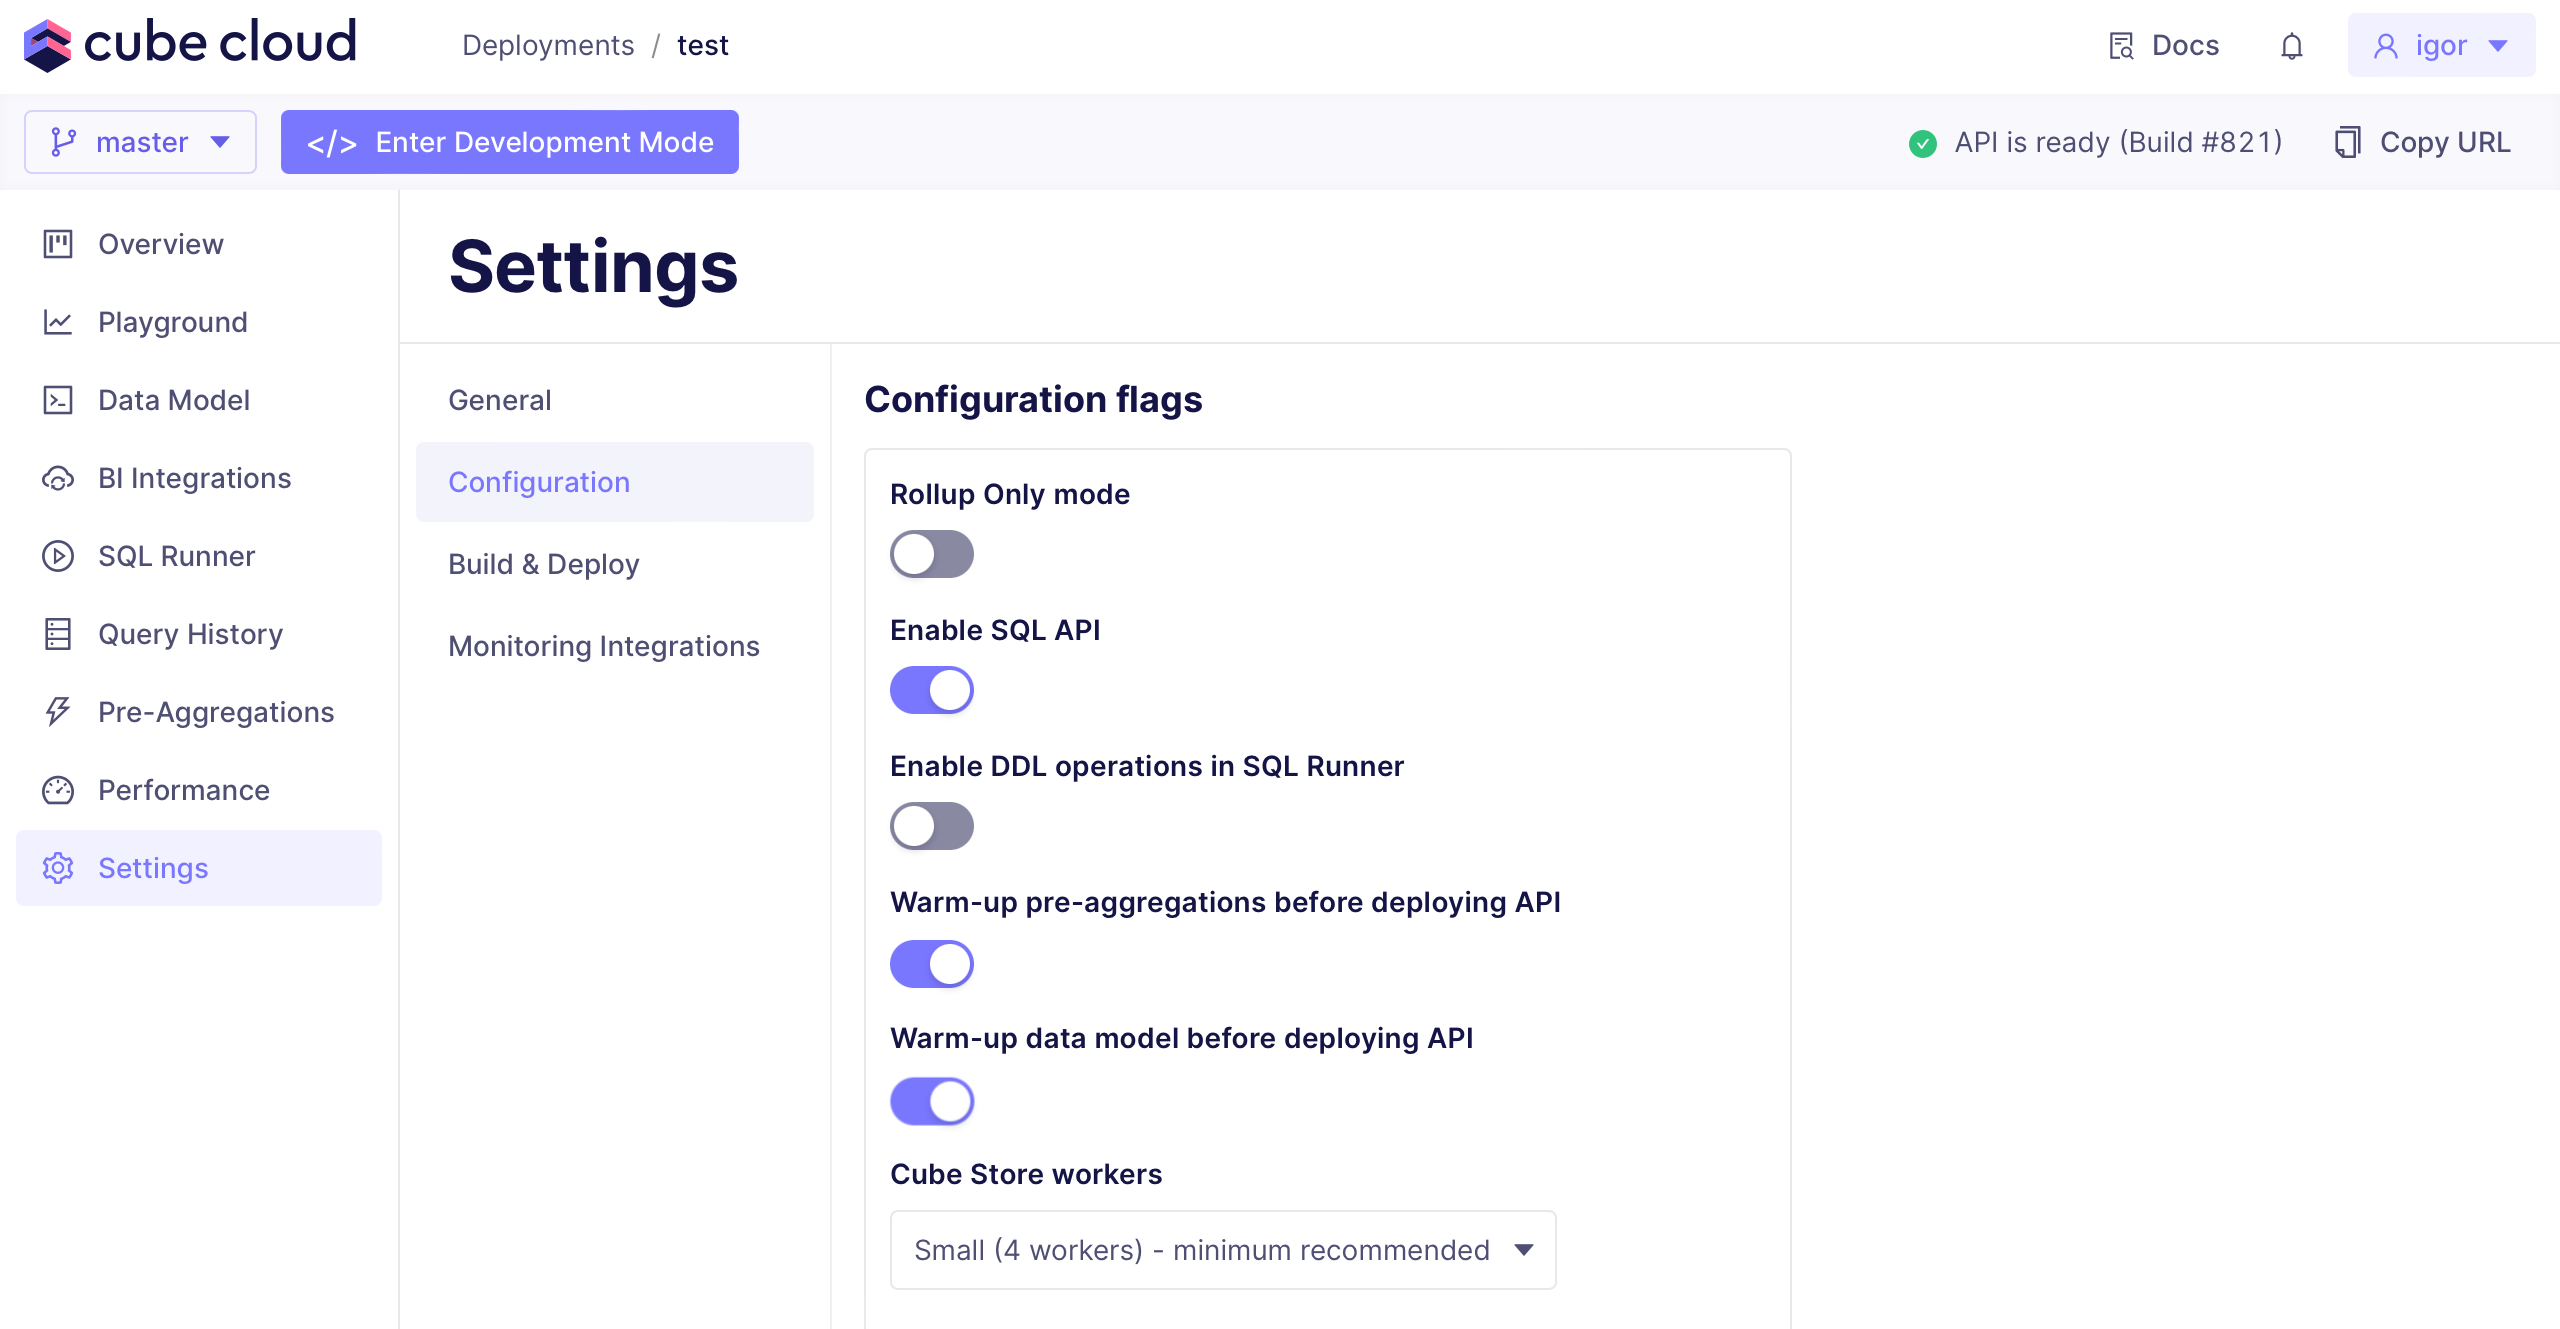Click Enter Development Mode button

509,142
